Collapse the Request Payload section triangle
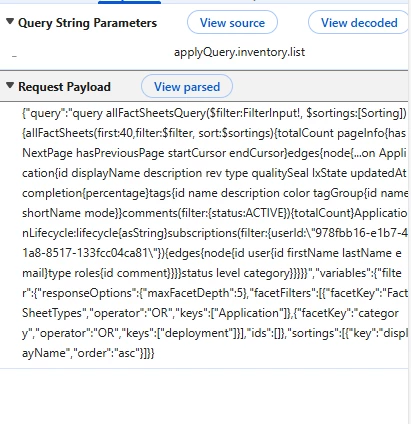Screen dimensions: 411x424 10,86
